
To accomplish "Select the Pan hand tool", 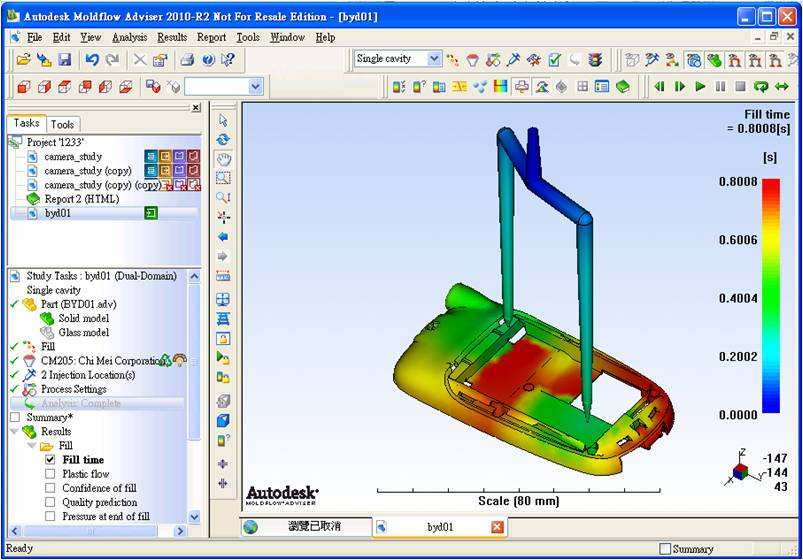I will pos(223,159).
